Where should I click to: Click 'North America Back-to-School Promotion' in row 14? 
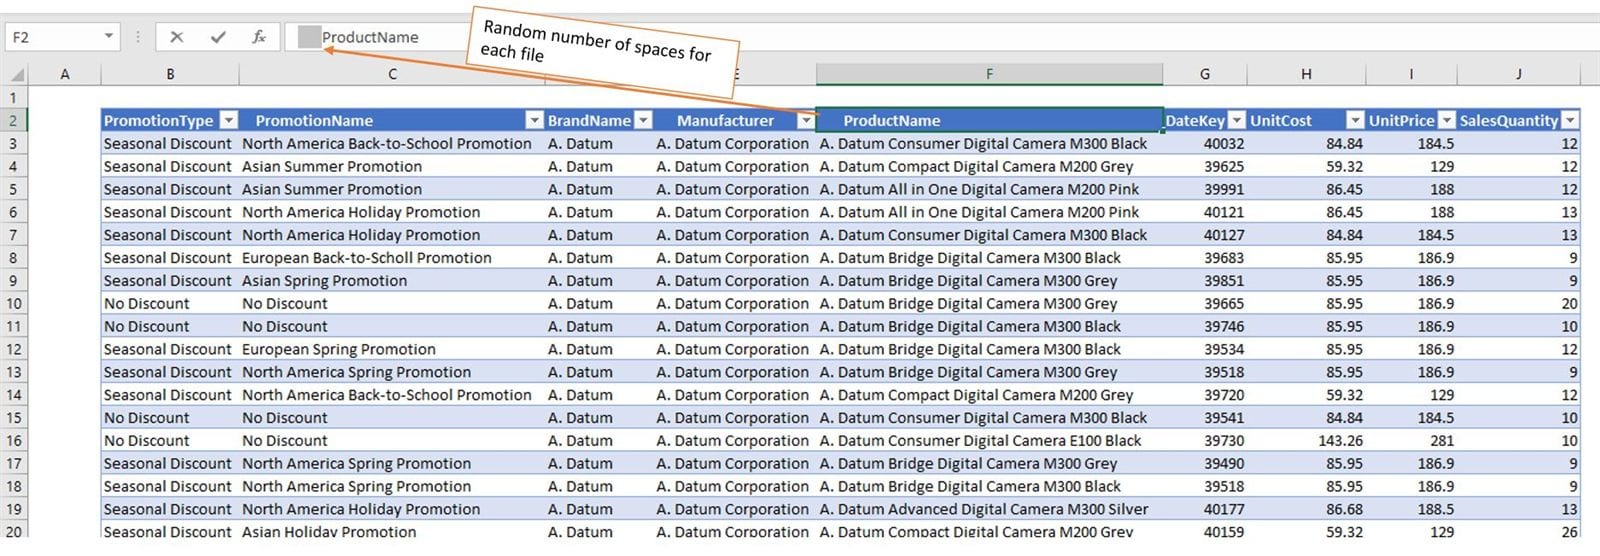coord(387,395)
